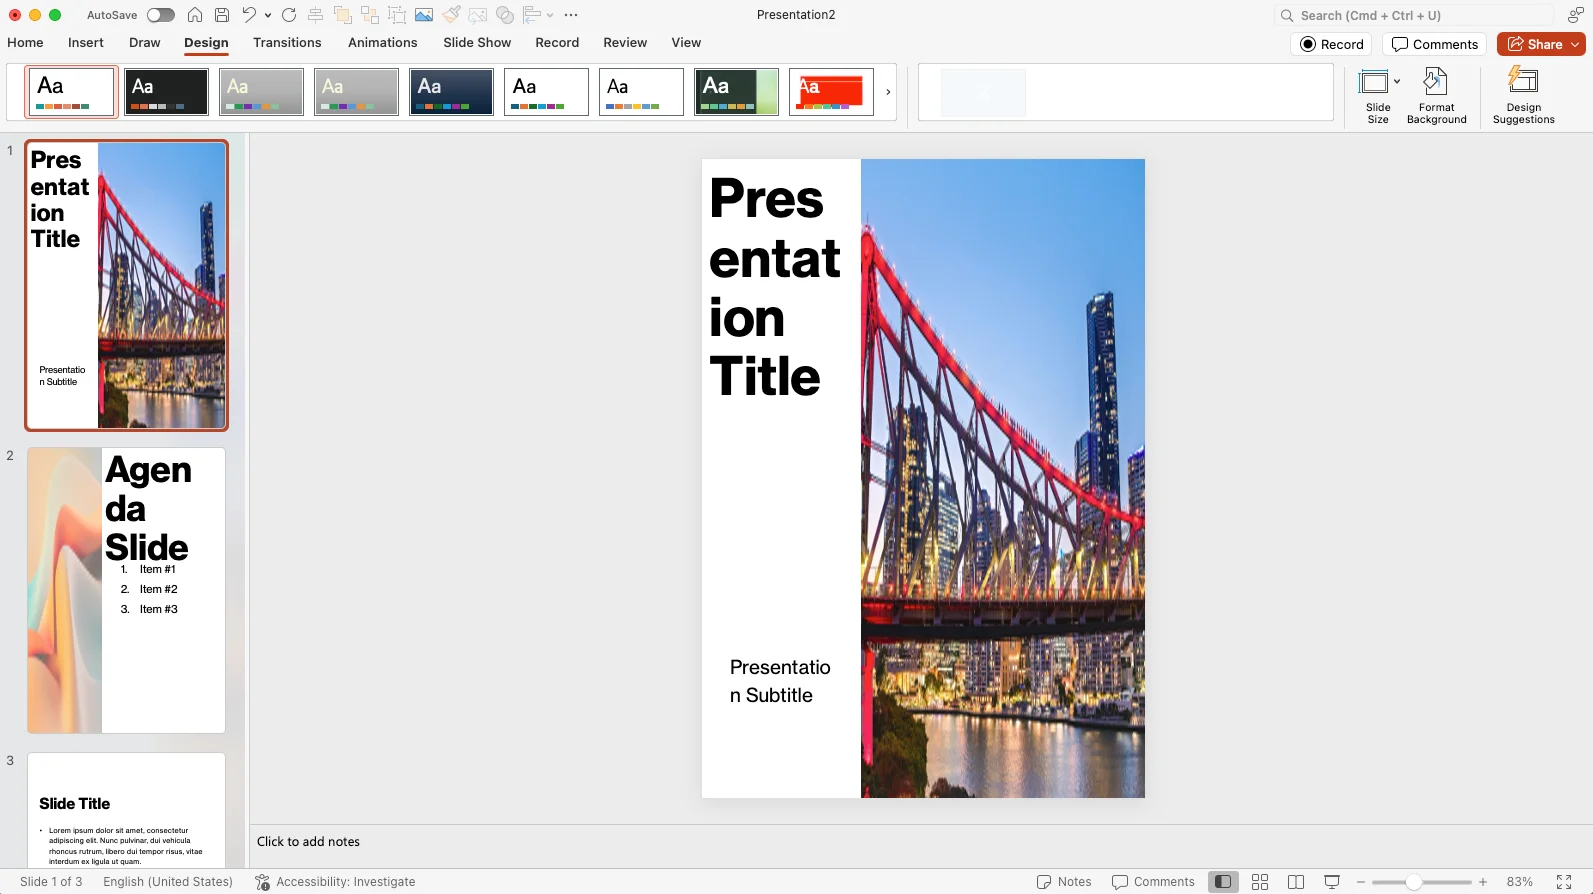Save the presentation with the floppy disk icon
Image resolution: width=1593 pixels, height=894 pixels.
(222, 15)
